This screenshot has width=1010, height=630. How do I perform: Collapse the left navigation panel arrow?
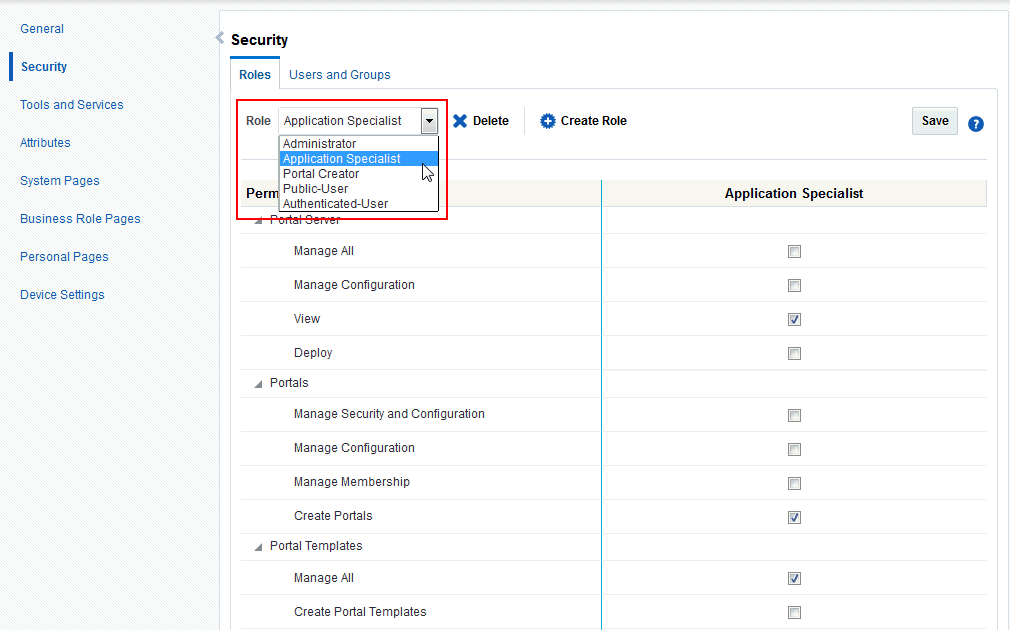(x=220, y=38)
